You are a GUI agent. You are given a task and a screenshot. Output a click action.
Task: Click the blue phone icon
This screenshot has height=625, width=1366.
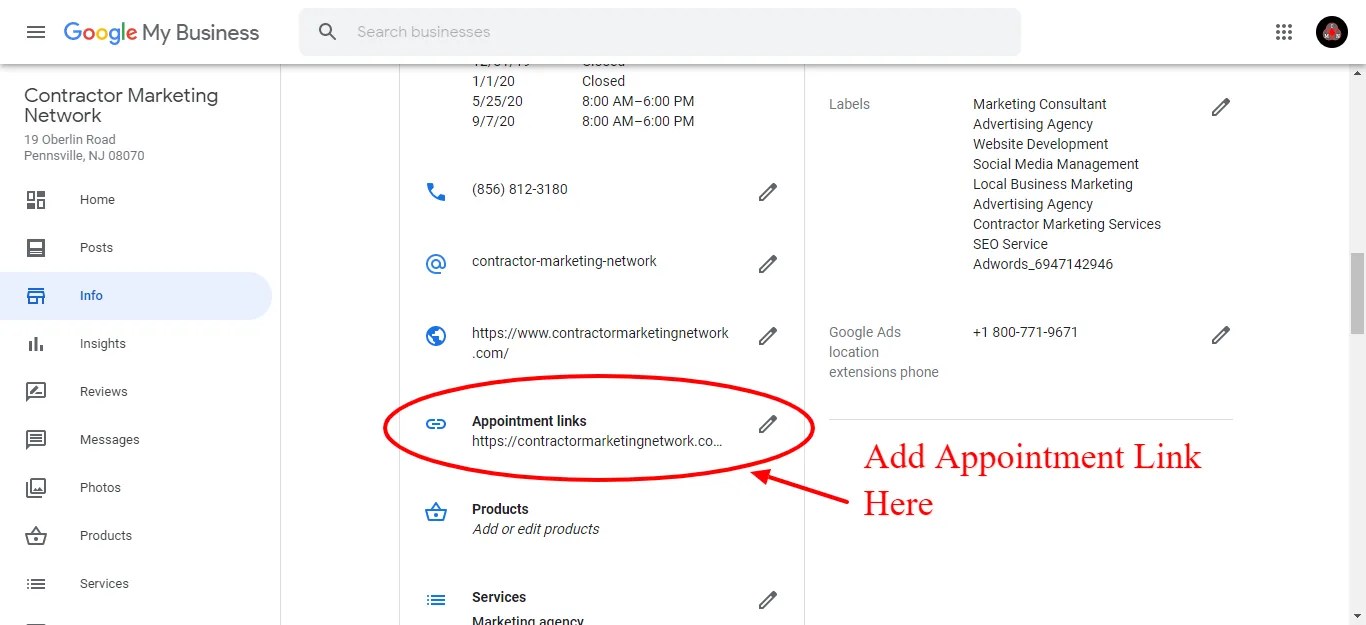tap(436, 191)
